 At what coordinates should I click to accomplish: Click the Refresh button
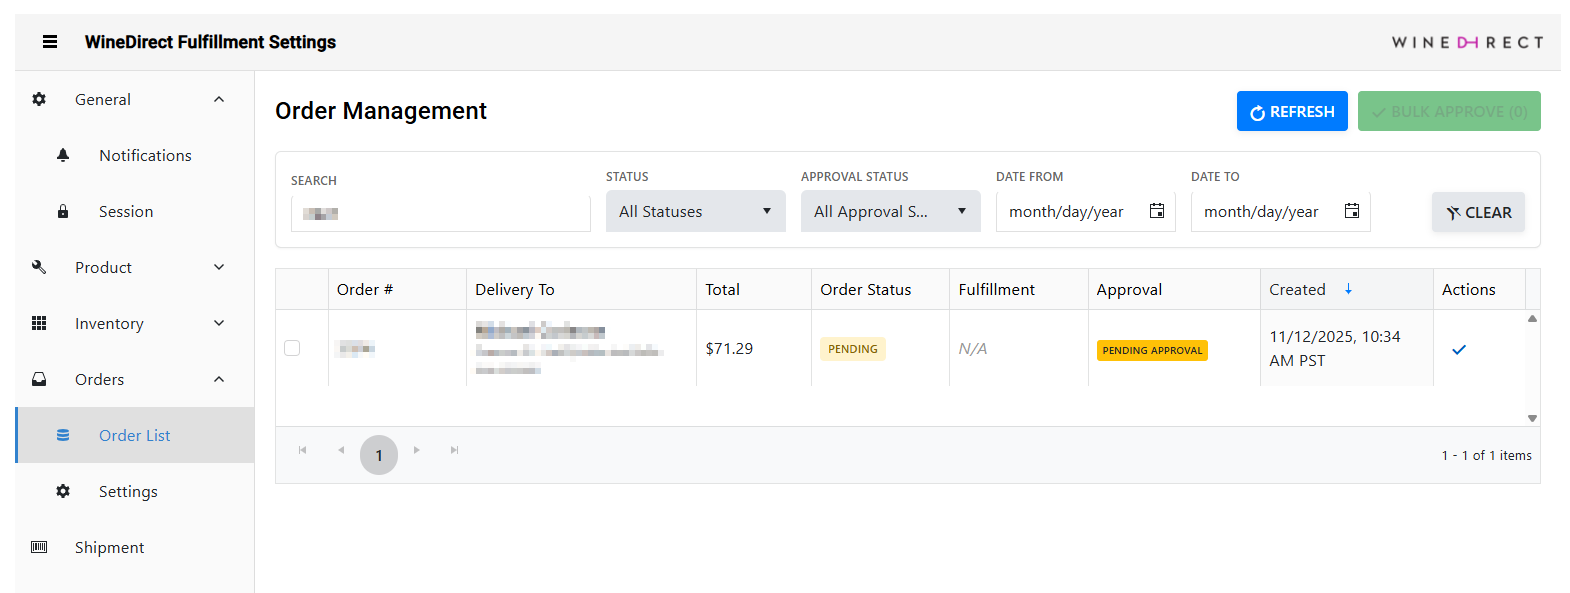(x=1291, y=111)
